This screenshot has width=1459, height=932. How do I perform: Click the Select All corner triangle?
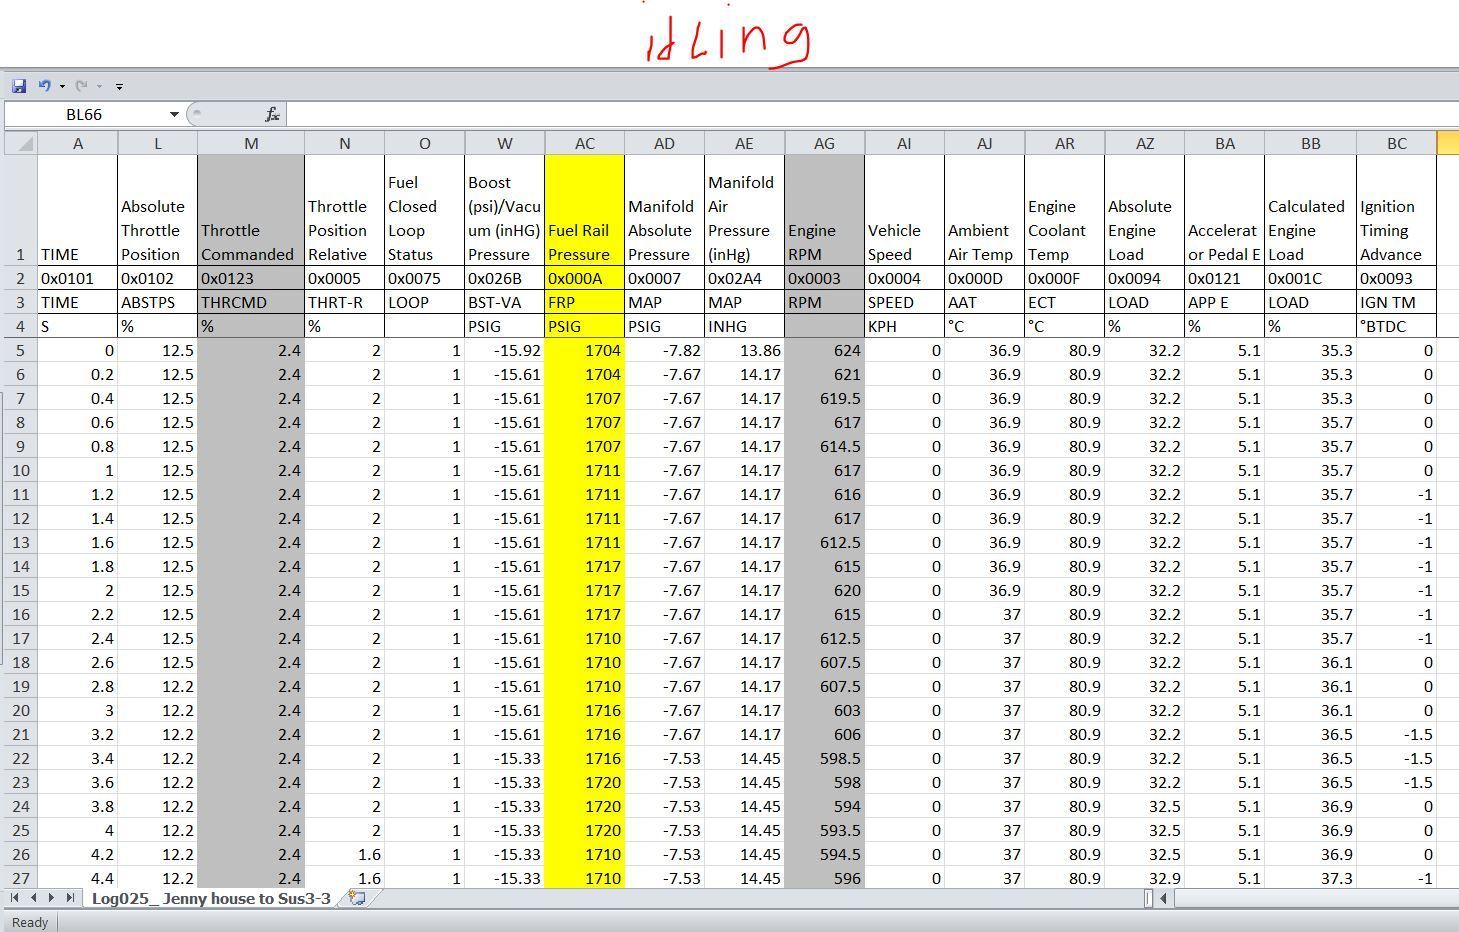coord(20,144)
